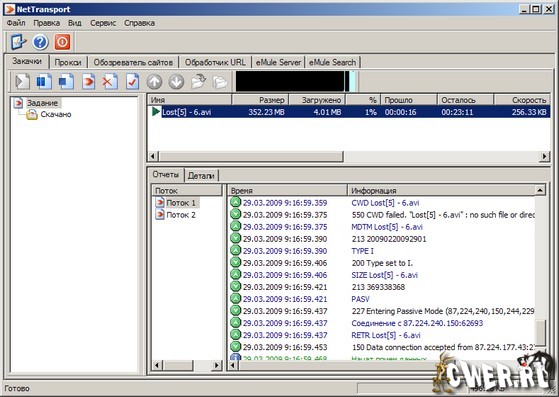Click the checkmark document properties icon
This screenshot has height=397, width=559.
[x=132, y=82]
